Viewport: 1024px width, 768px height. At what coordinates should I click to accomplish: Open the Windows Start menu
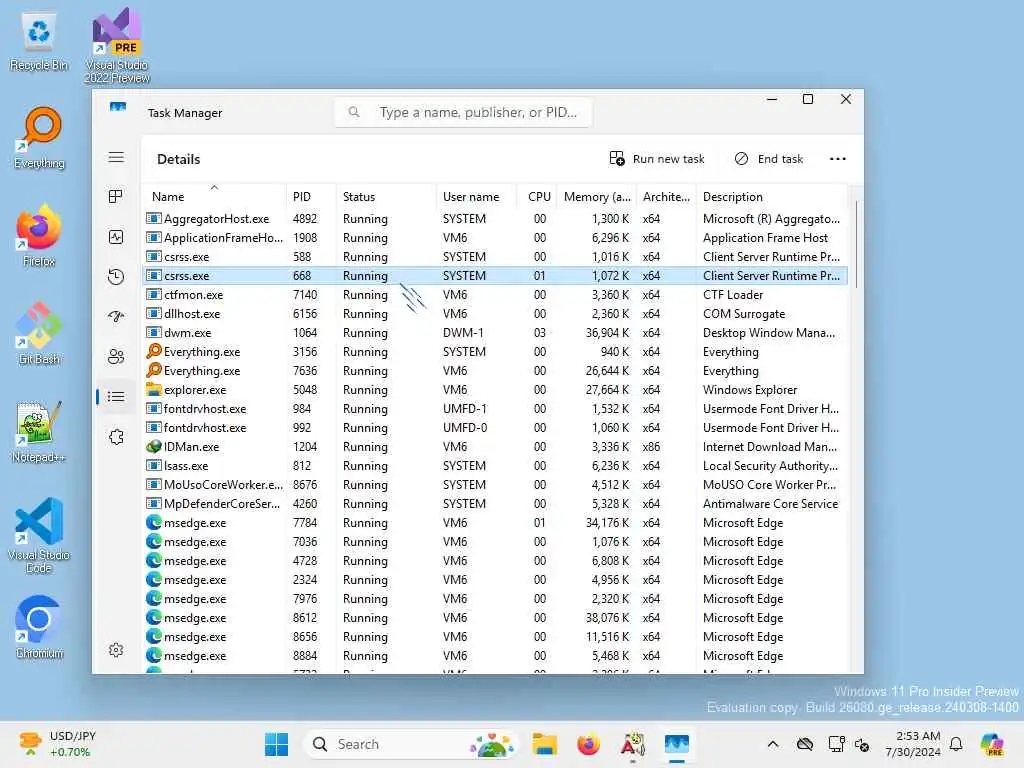276,744
